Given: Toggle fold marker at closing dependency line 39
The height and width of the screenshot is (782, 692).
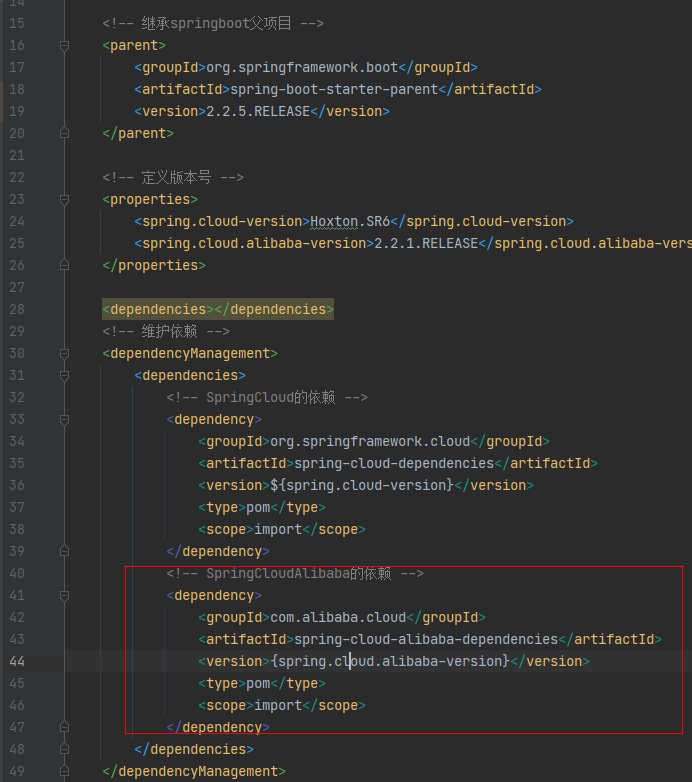Looking at the screenshot, I should 64,551.
